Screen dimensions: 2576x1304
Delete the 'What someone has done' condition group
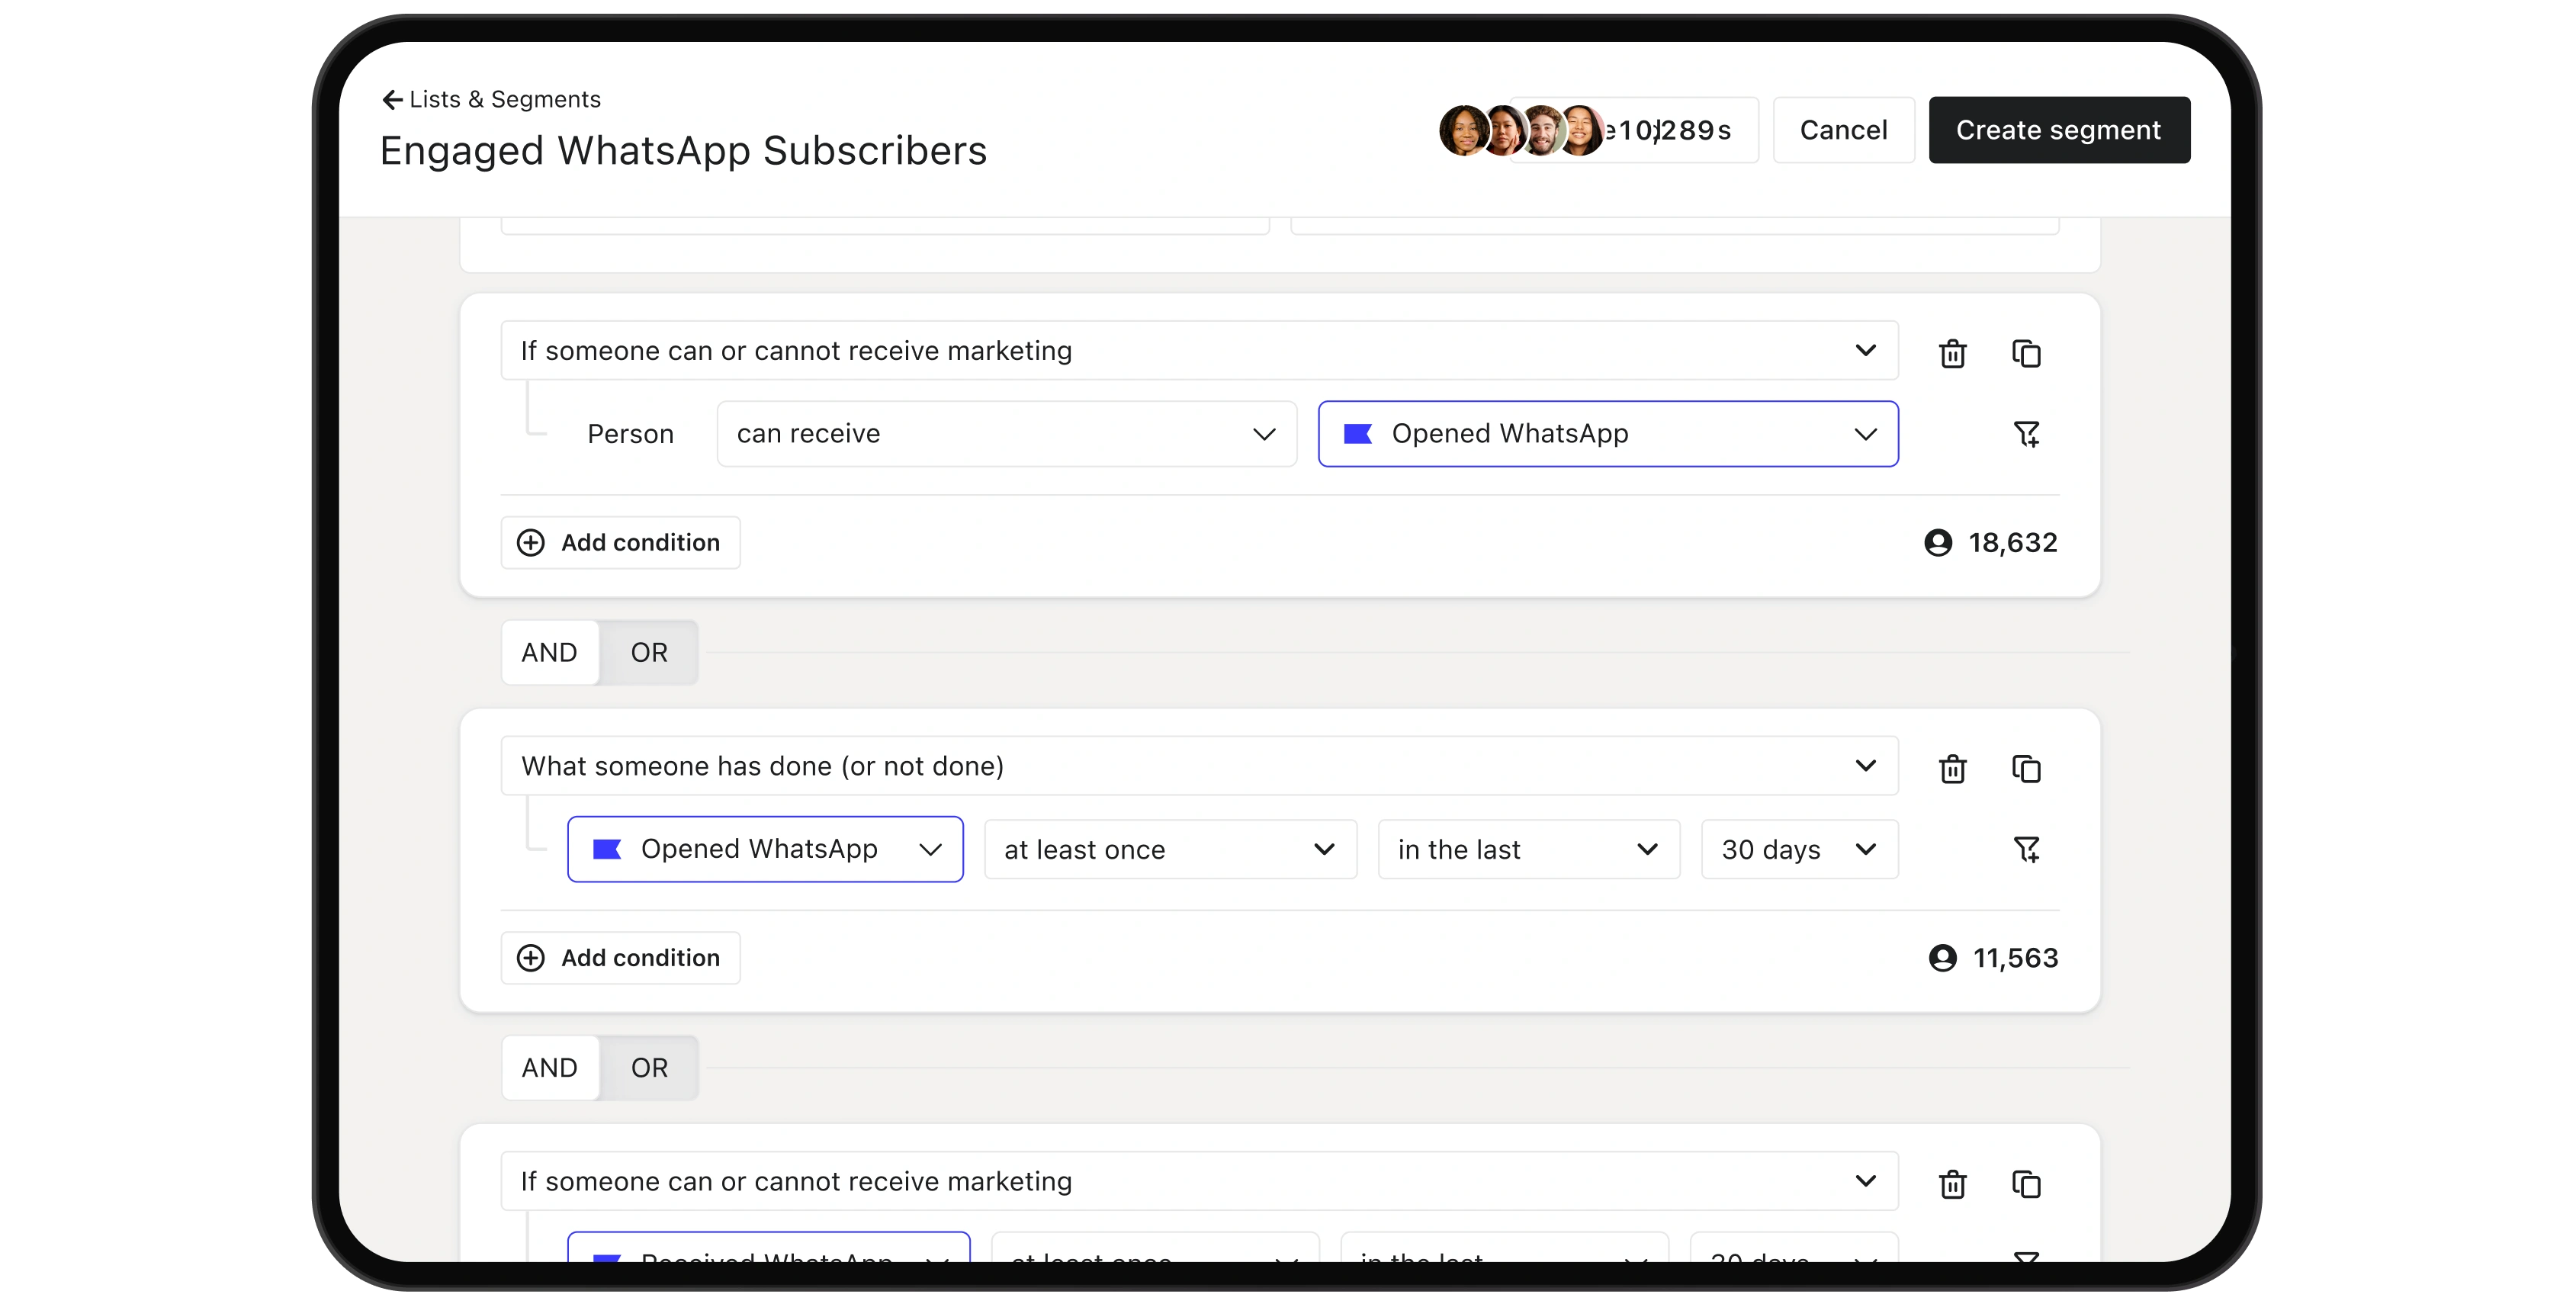[x=1952, y=768]
